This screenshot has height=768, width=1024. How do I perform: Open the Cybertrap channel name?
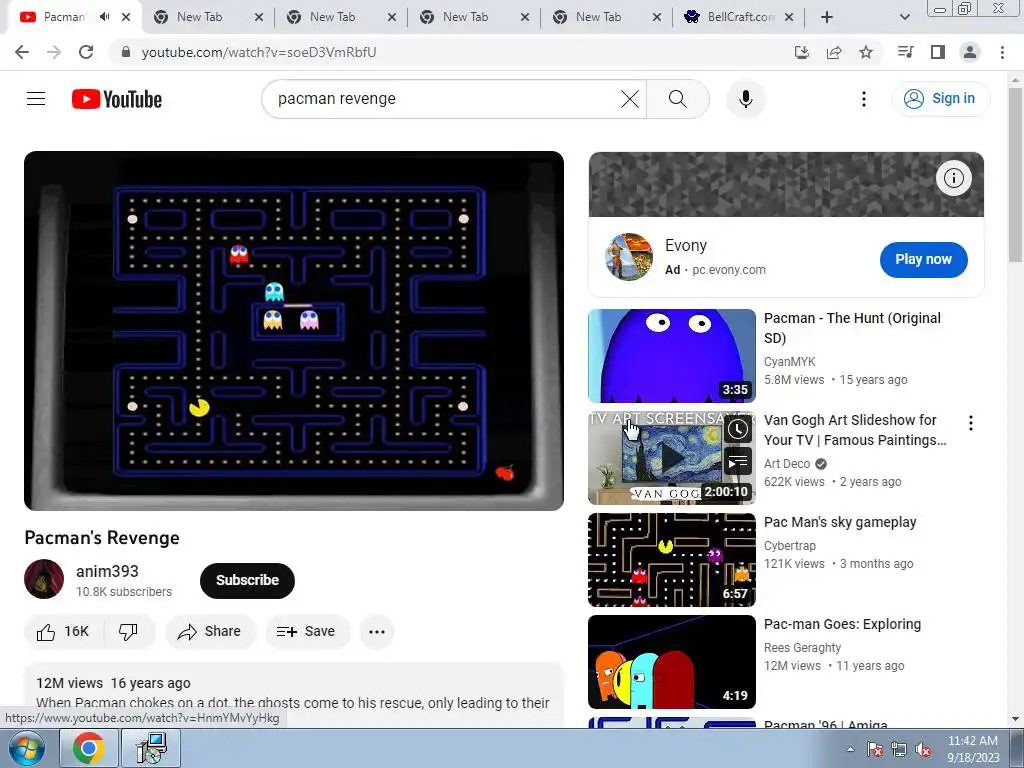pos(790,546)
